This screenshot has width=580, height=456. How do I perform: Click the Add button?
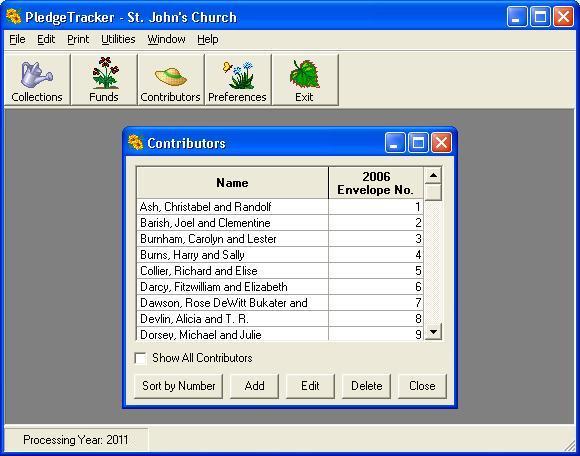(254, 386)
